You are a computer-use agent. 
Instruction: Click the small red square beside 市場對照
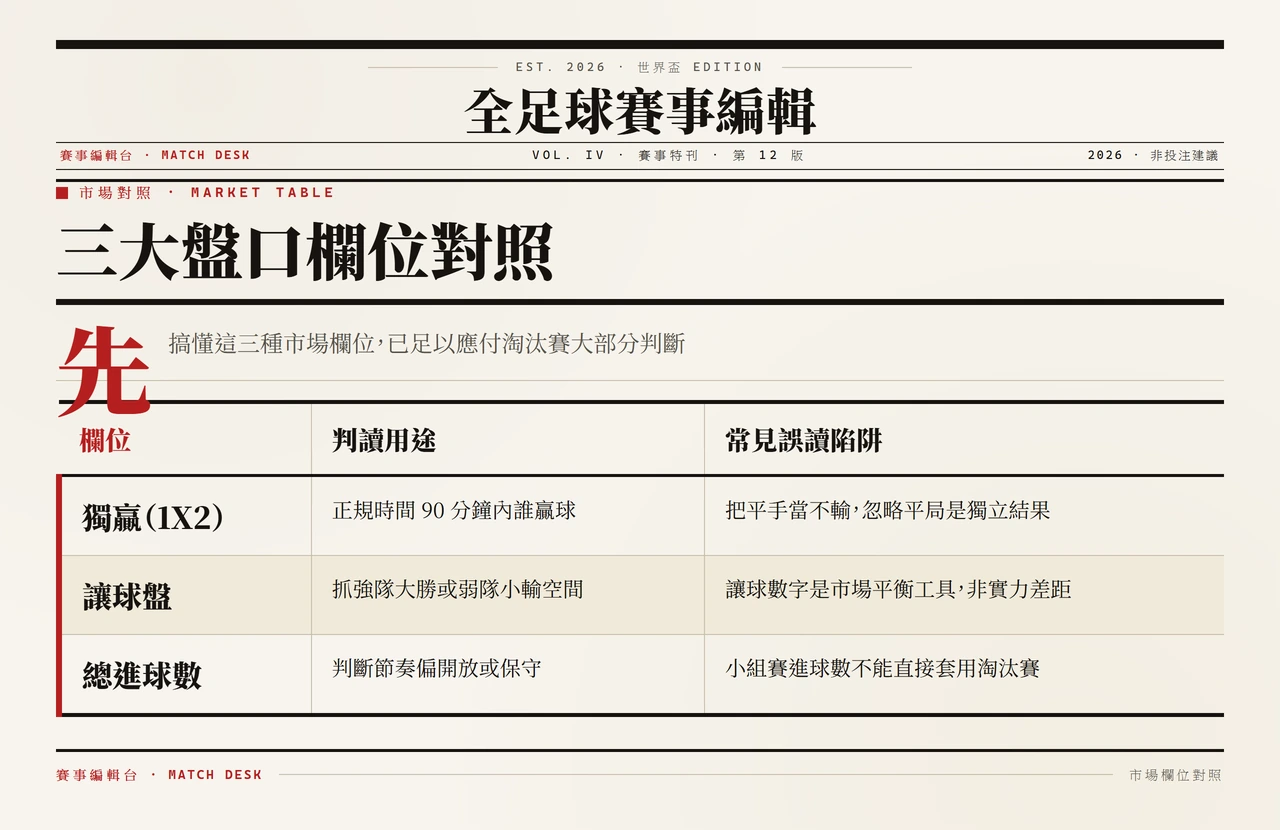[x=62, y=192]
